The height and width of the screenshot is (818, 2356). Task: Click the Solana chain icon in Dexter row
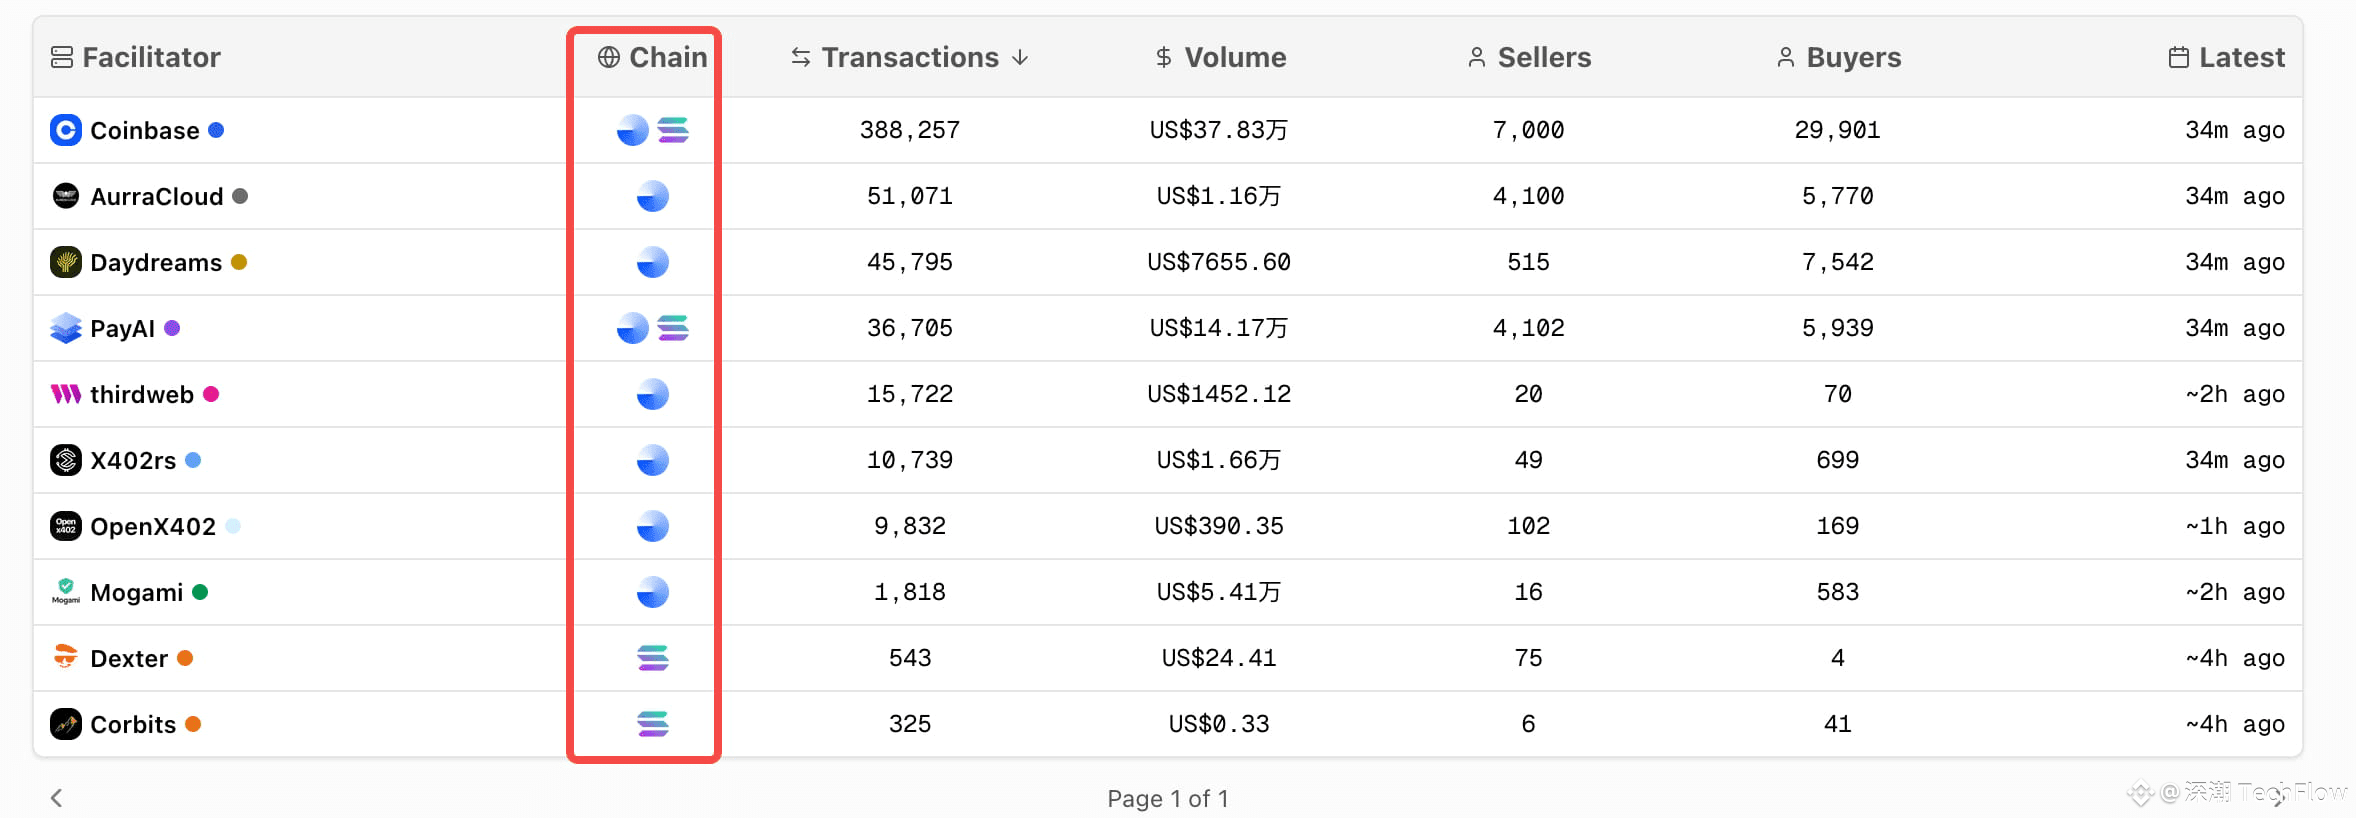[x=653, y=658]
